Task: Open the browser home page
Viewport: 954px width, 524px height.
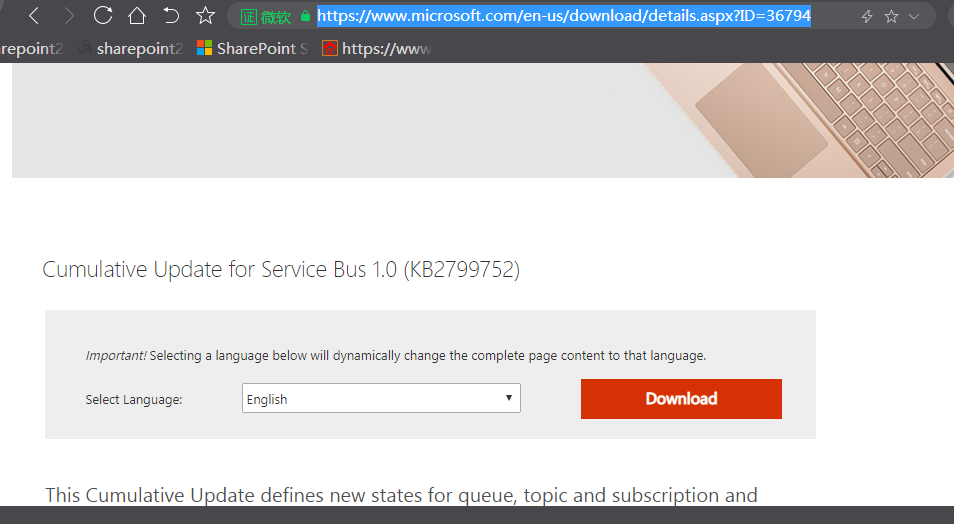Action: (137, 15)
